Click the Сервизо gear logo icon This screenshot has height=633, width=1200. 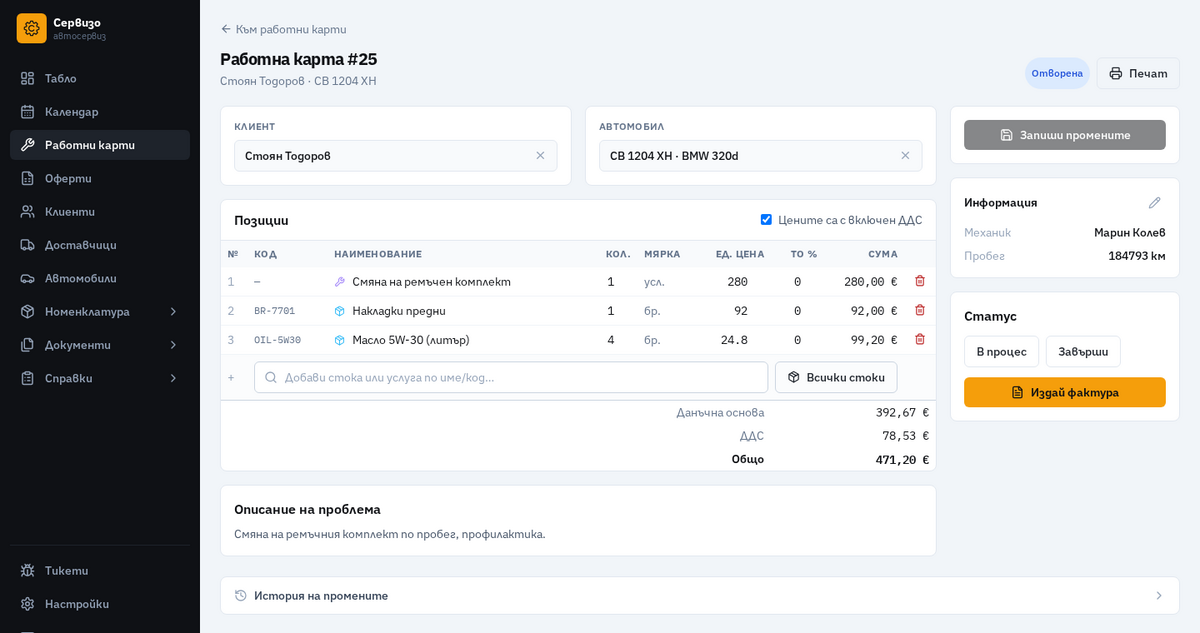point(31,28)
